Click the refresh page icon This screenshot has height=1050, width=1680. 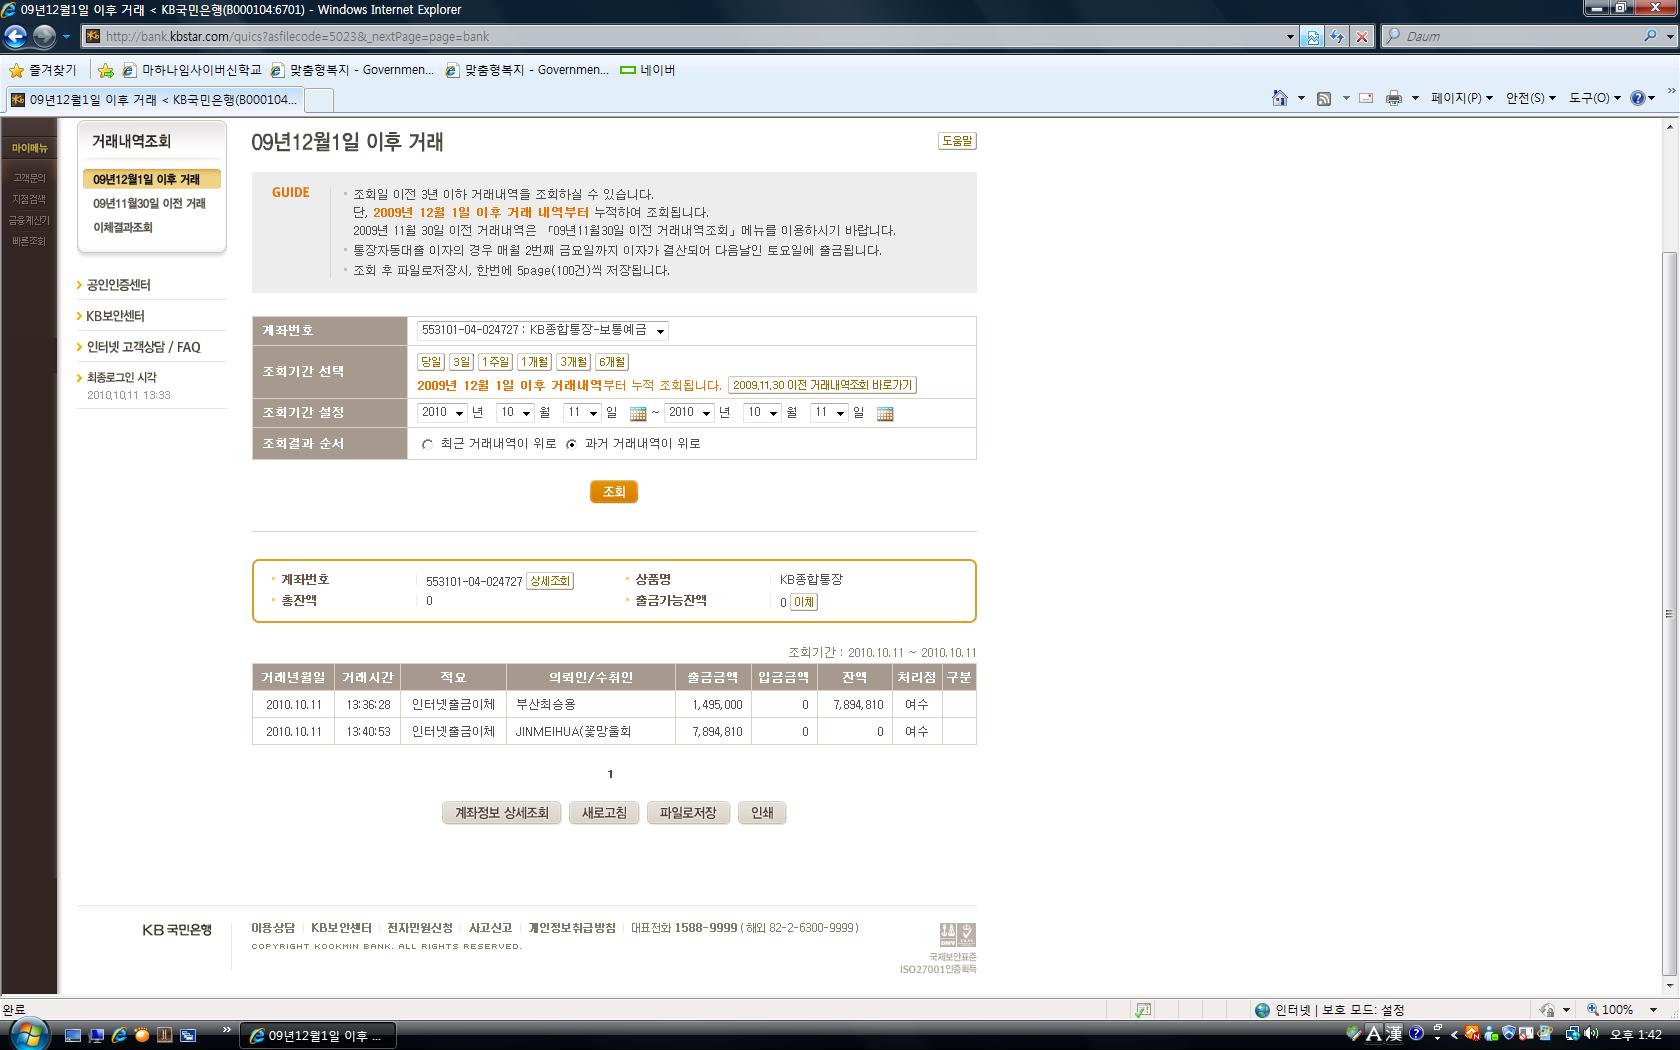1337,37
